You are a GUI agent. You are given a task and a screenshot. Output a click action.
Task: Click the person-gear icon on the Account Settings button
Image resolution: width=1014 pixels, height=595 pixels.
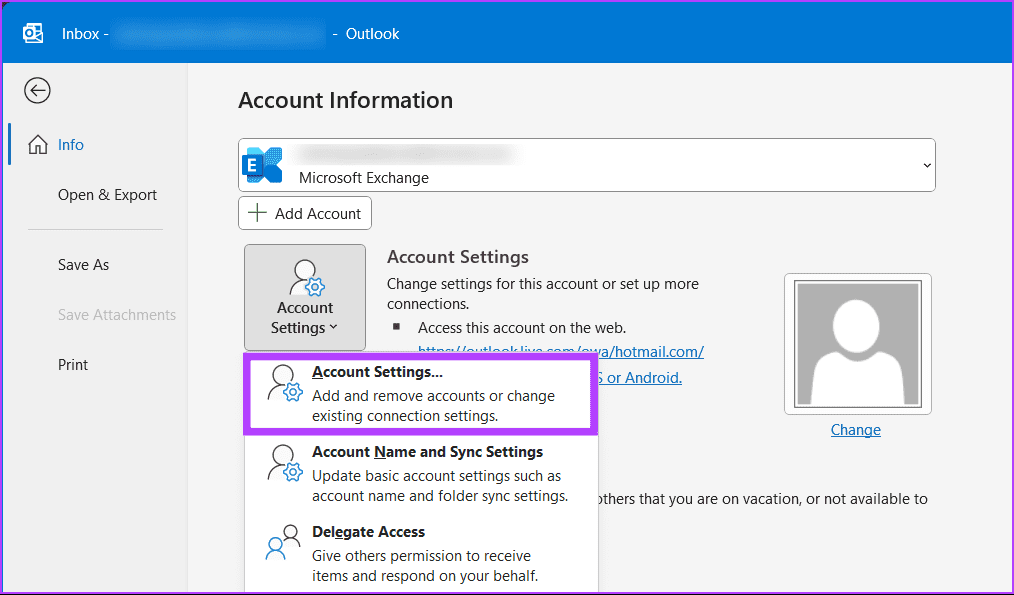coord(307,277)
